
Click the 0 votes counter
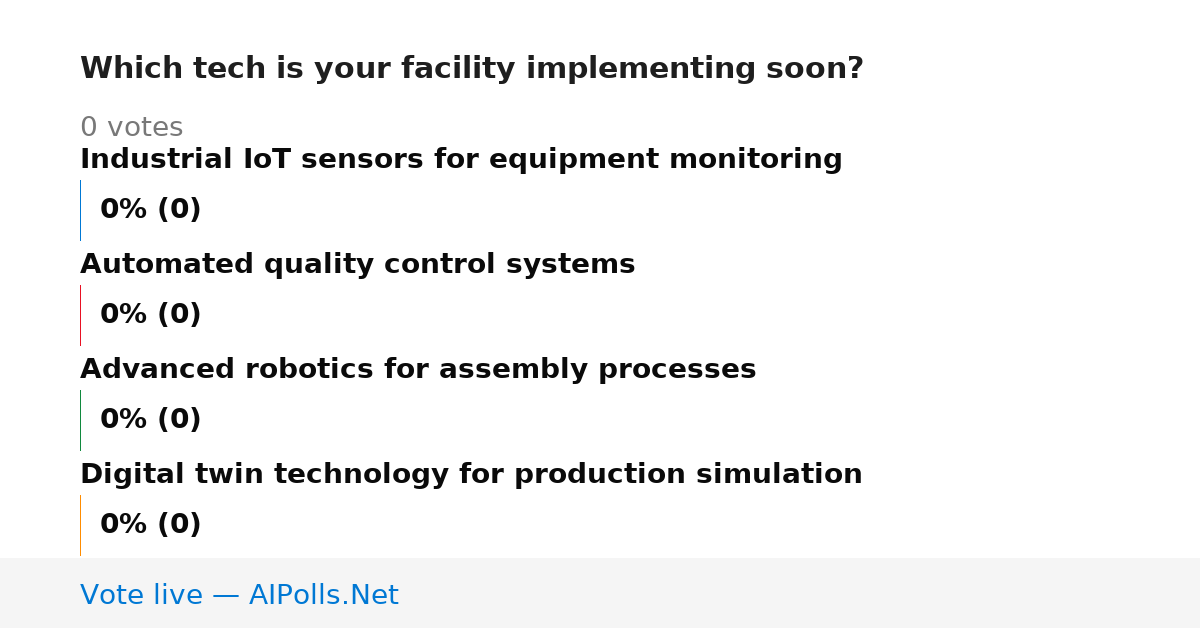(131, 128)
